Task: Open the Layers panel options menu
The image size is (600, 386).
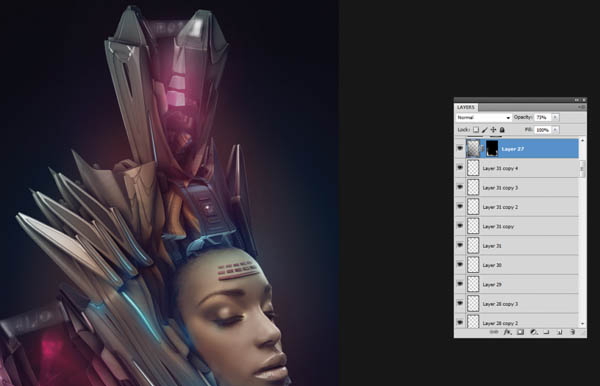Action: 582,107
